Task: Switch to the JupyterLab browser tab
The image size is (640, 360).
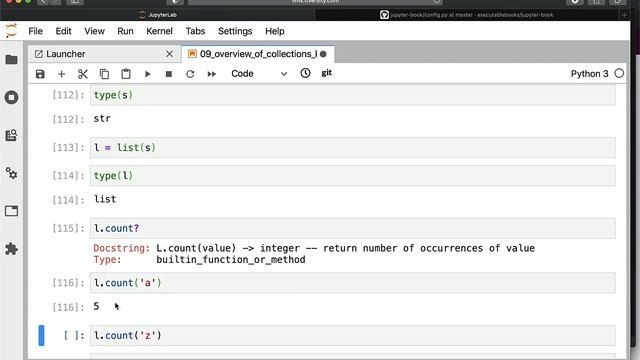Action: pos(158,15)
